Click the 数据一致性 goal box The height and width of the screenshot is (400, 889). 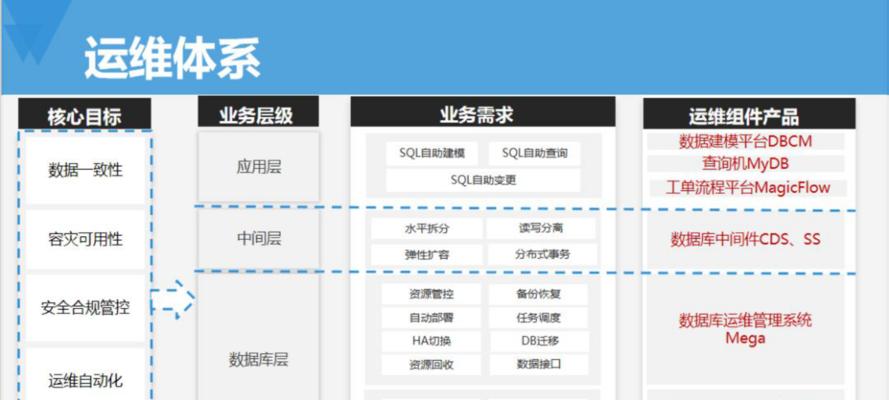85,170
